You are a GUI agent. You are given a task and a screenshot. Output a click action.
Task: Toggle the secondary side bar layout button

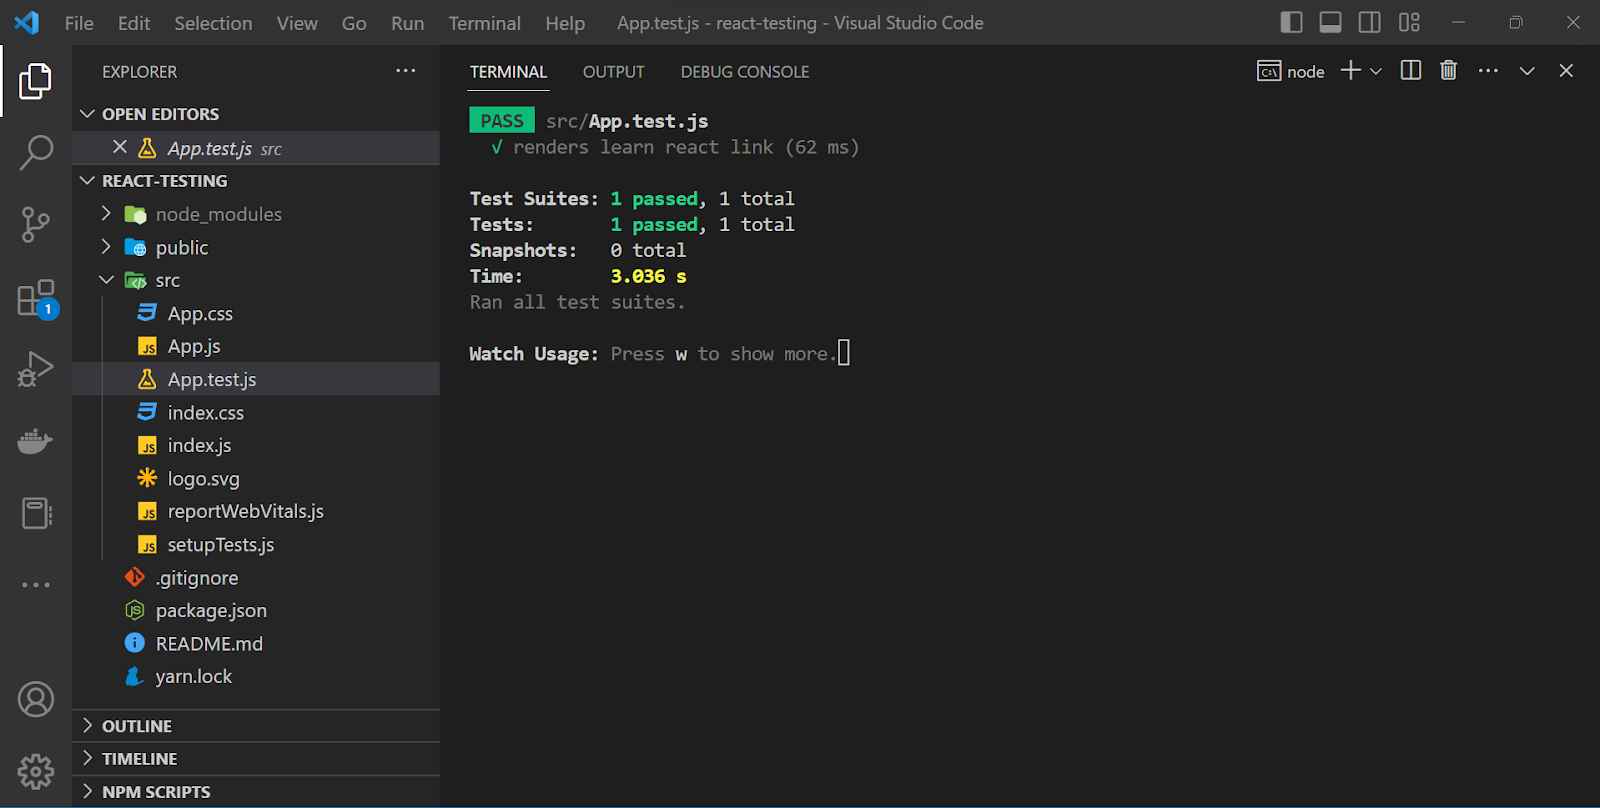(1369, 22)
